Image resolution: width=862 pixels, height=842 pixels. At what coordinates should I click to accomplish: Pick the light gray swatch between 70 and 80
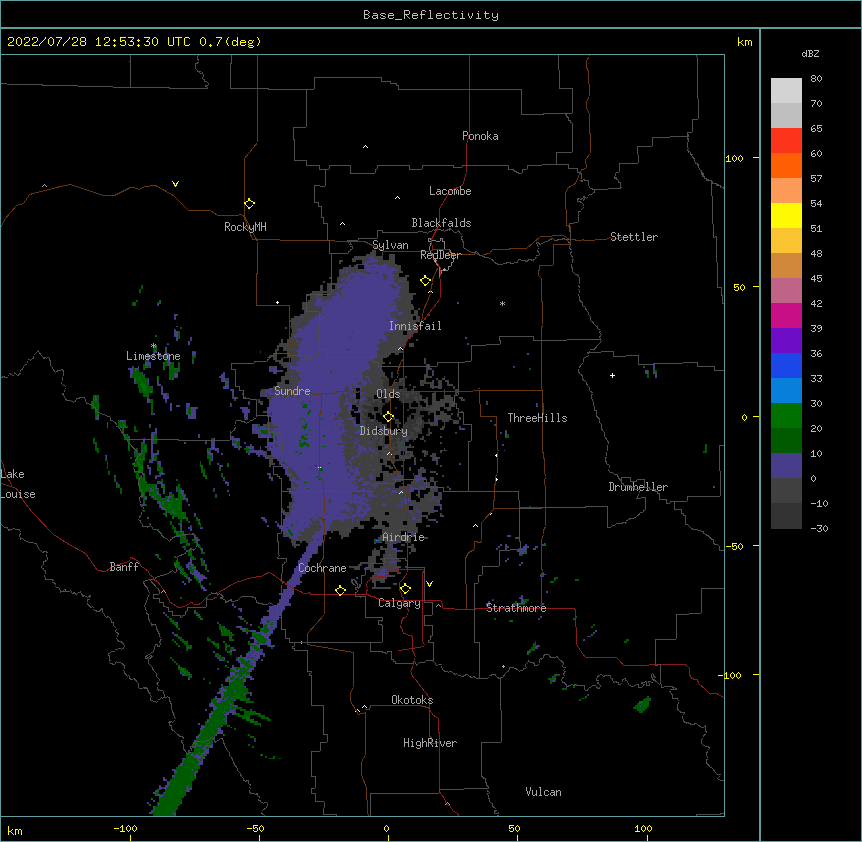(x=786, y=91)
